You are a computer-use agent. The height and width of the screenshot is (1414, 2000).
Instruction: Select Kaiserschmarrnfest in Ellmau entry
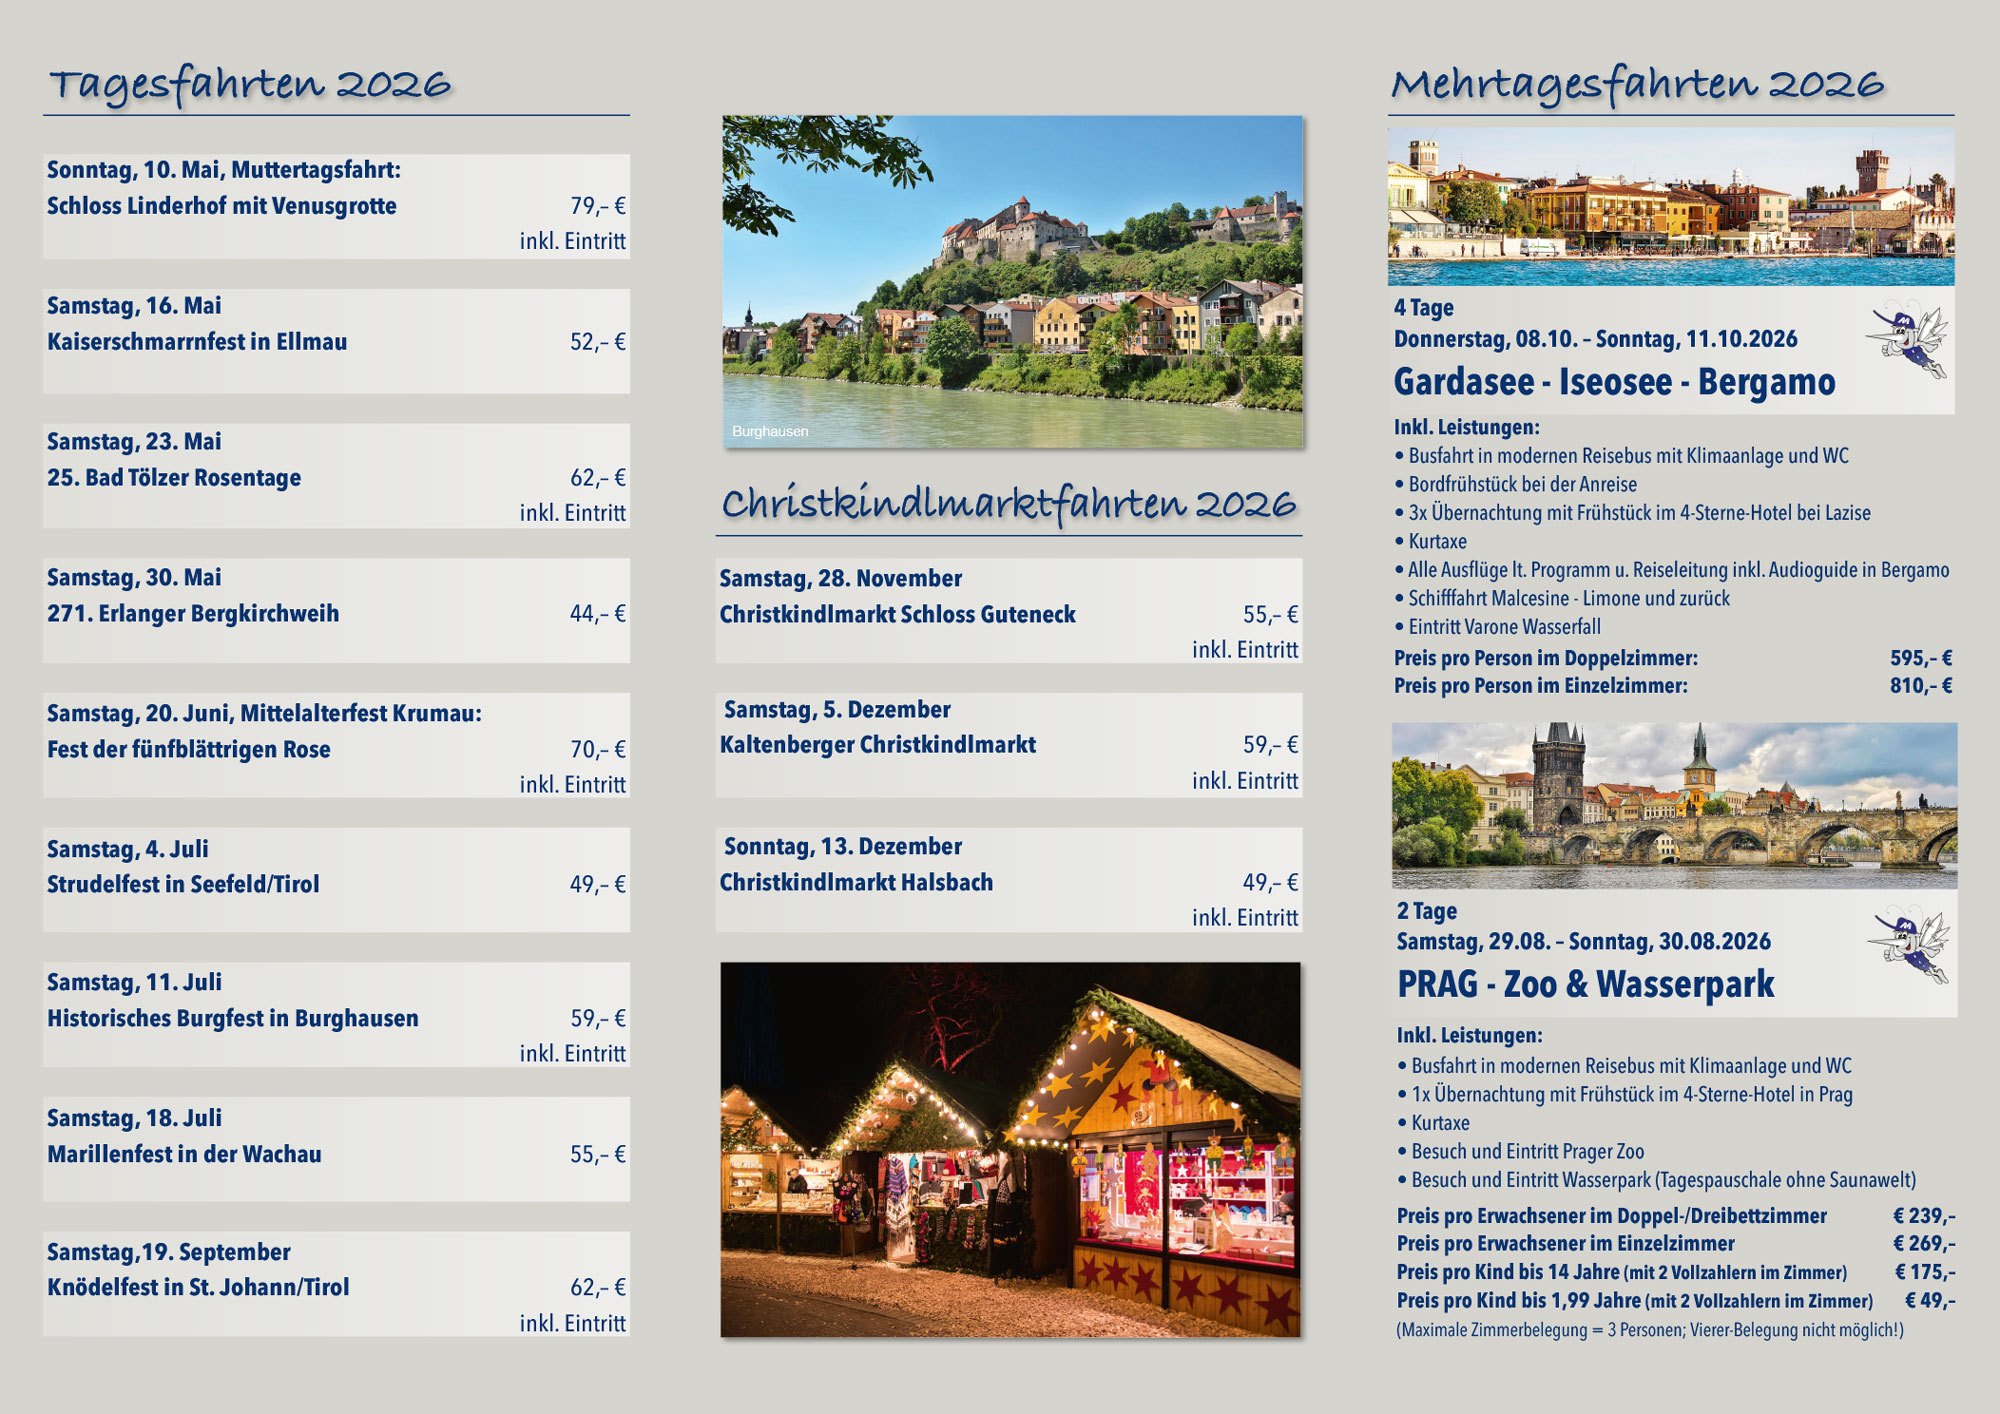tap(197, 342)
